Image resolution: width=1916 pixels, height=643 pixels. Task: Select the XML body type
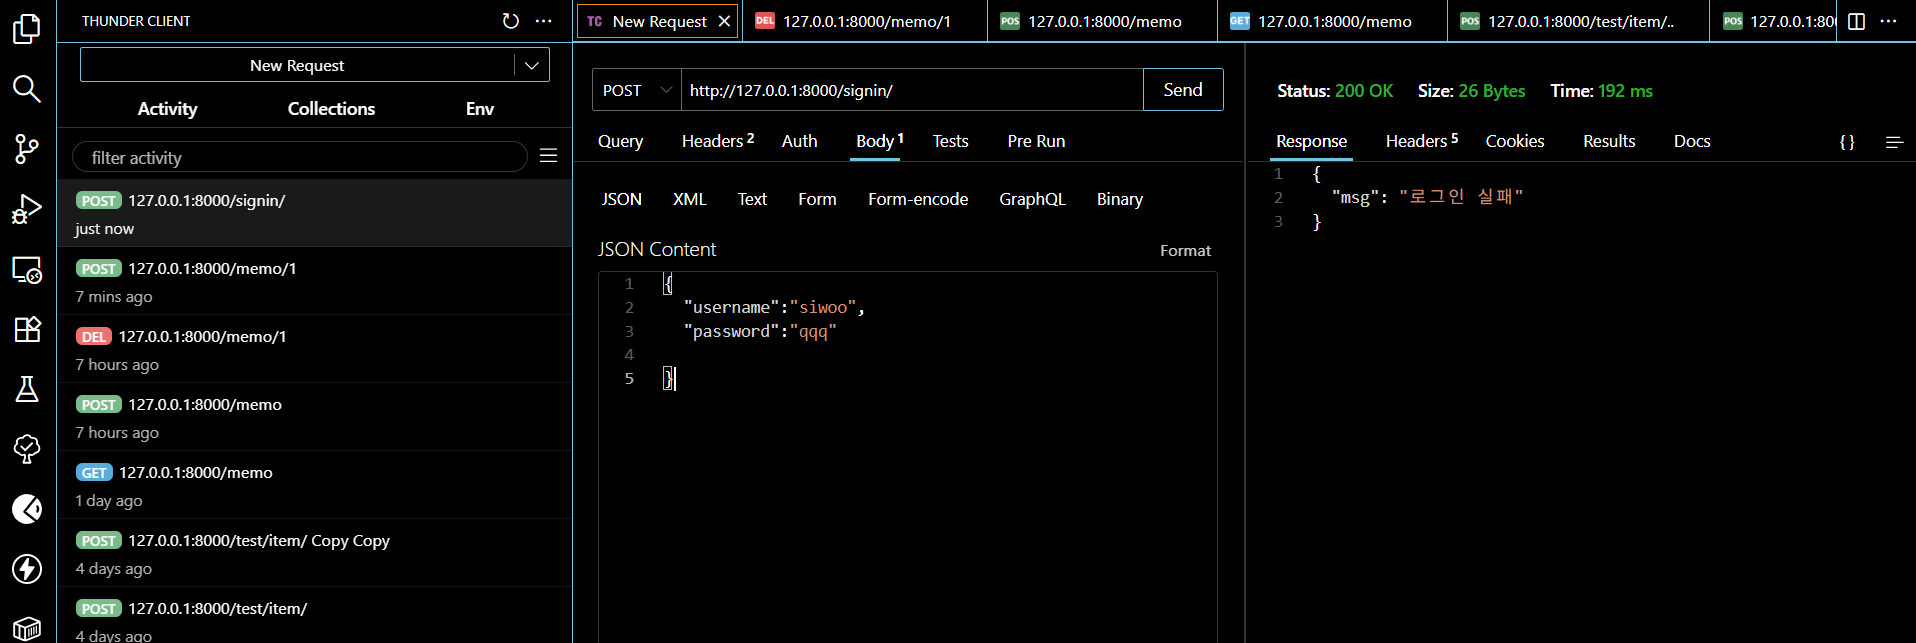click(x=689, y=199)
